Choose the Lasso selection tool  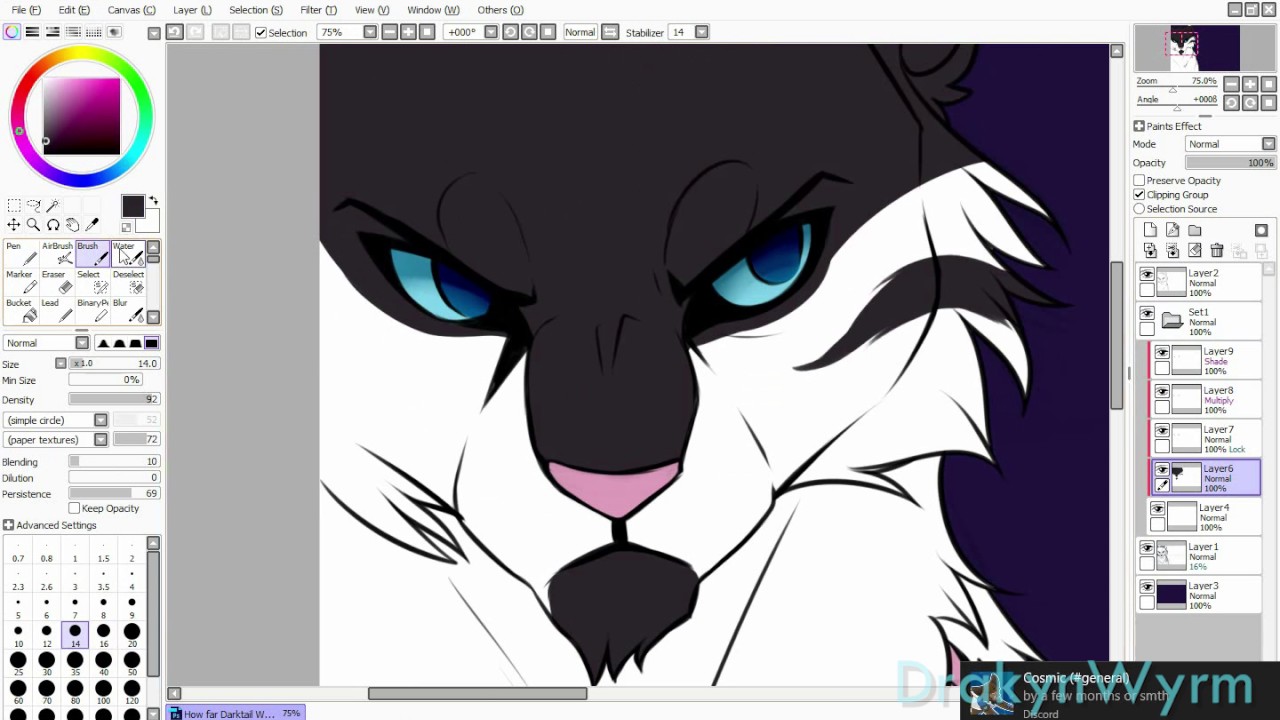point(33,206)
